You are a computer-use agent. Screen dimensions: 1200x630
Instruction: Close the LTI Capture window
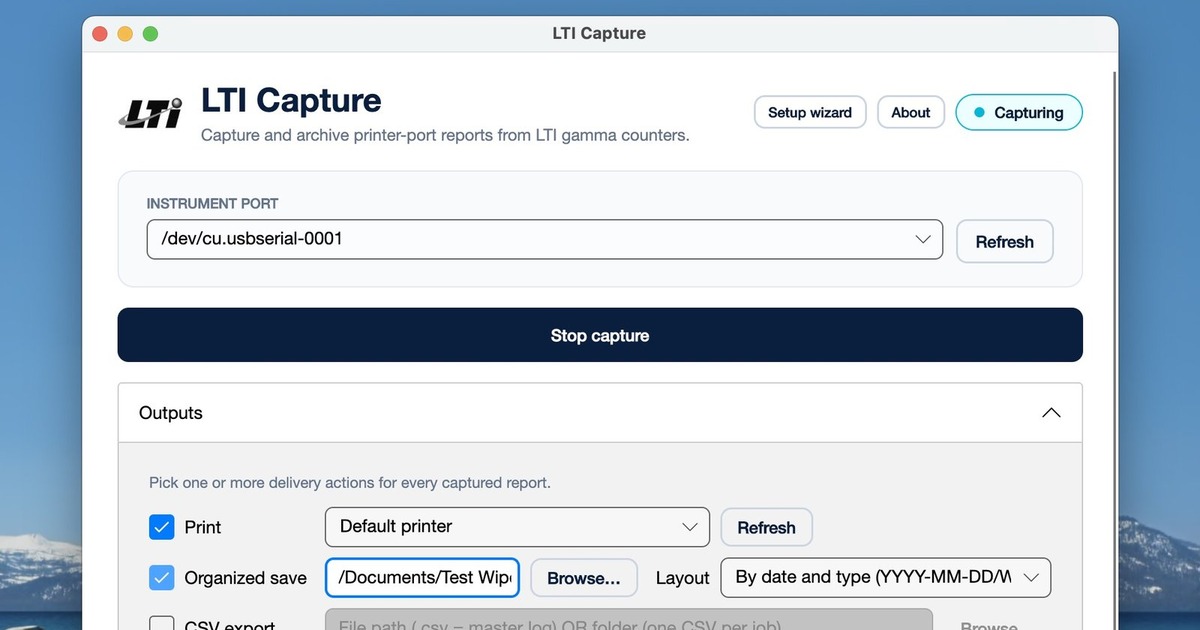[x=100, y=33]
